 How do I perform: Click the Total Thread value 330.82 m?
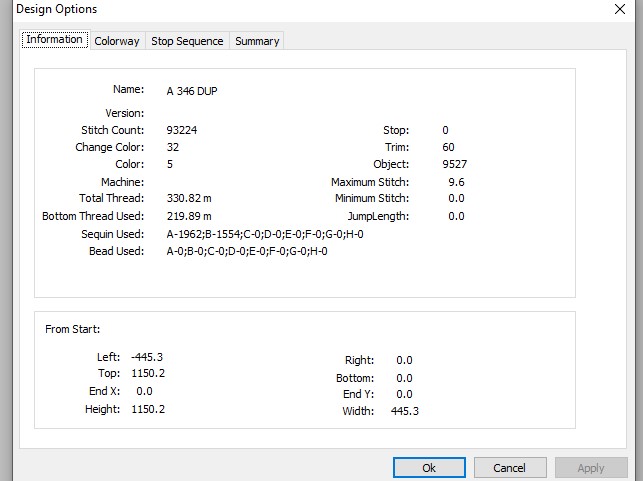click(x=189, y=198)
